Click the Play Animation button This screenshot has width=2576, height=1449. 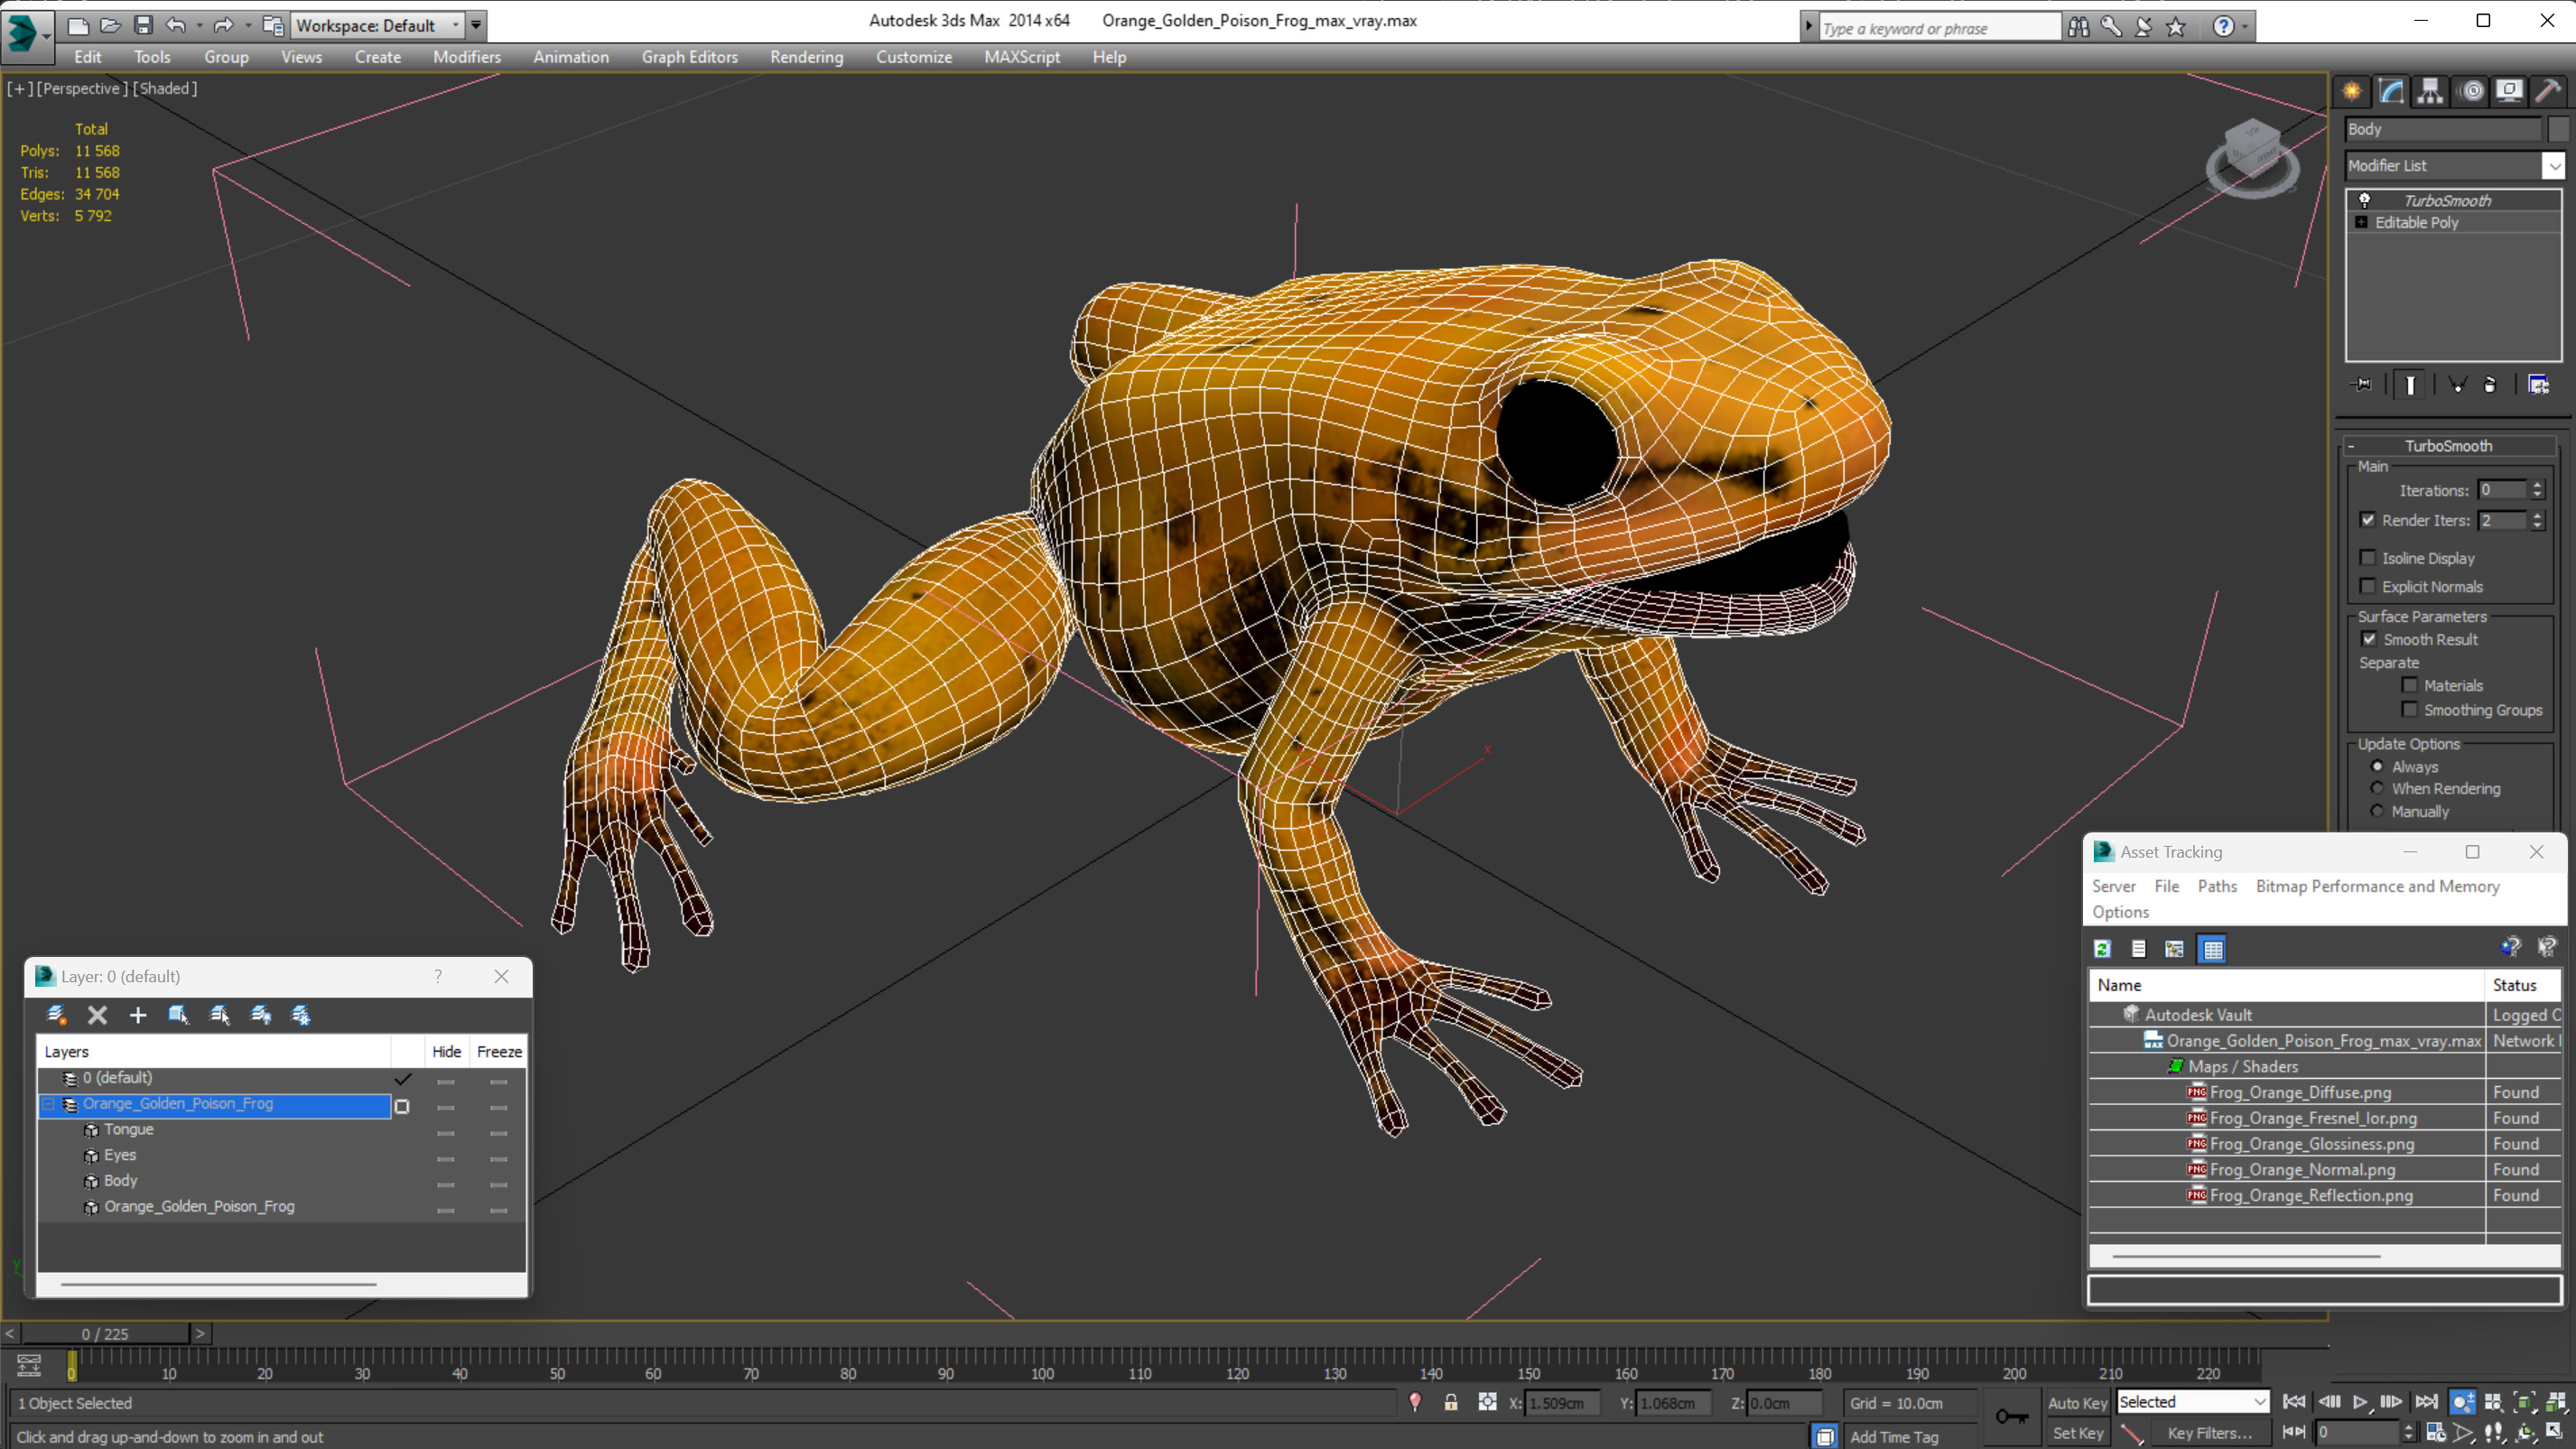[x=2360, y=1403]
